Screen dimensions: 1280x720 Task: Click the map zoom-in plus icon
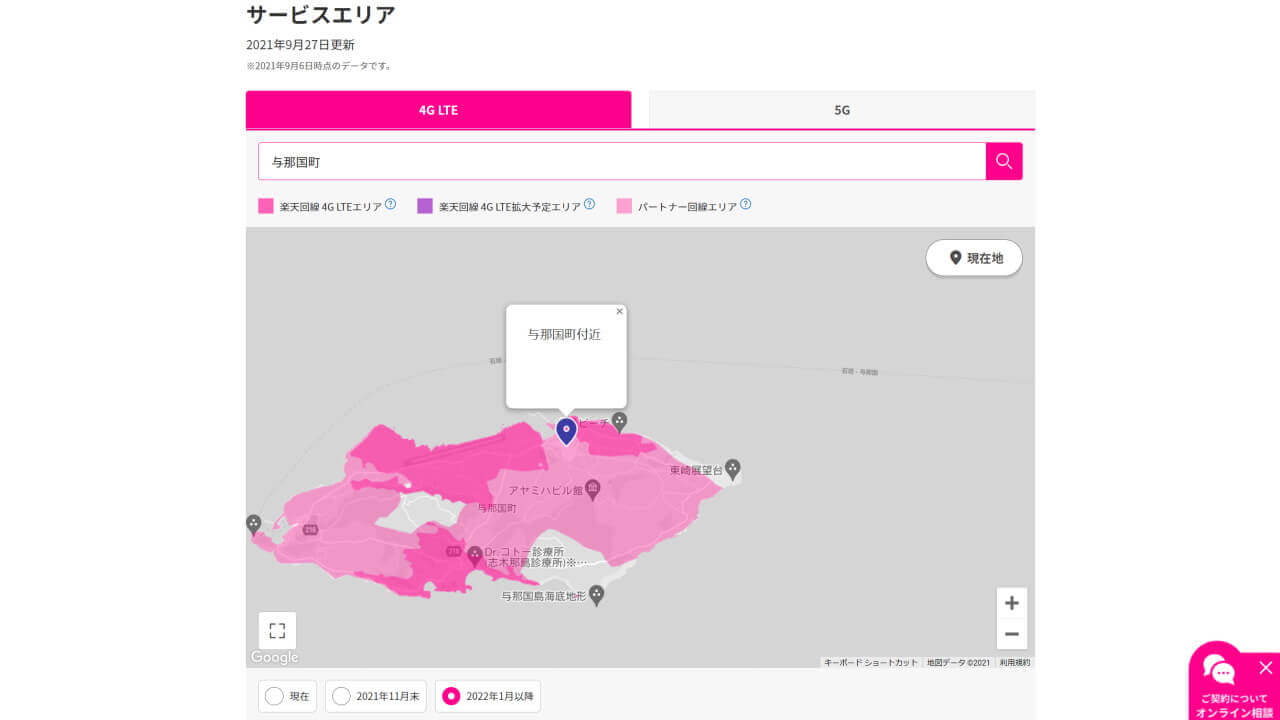point(1011,602)
